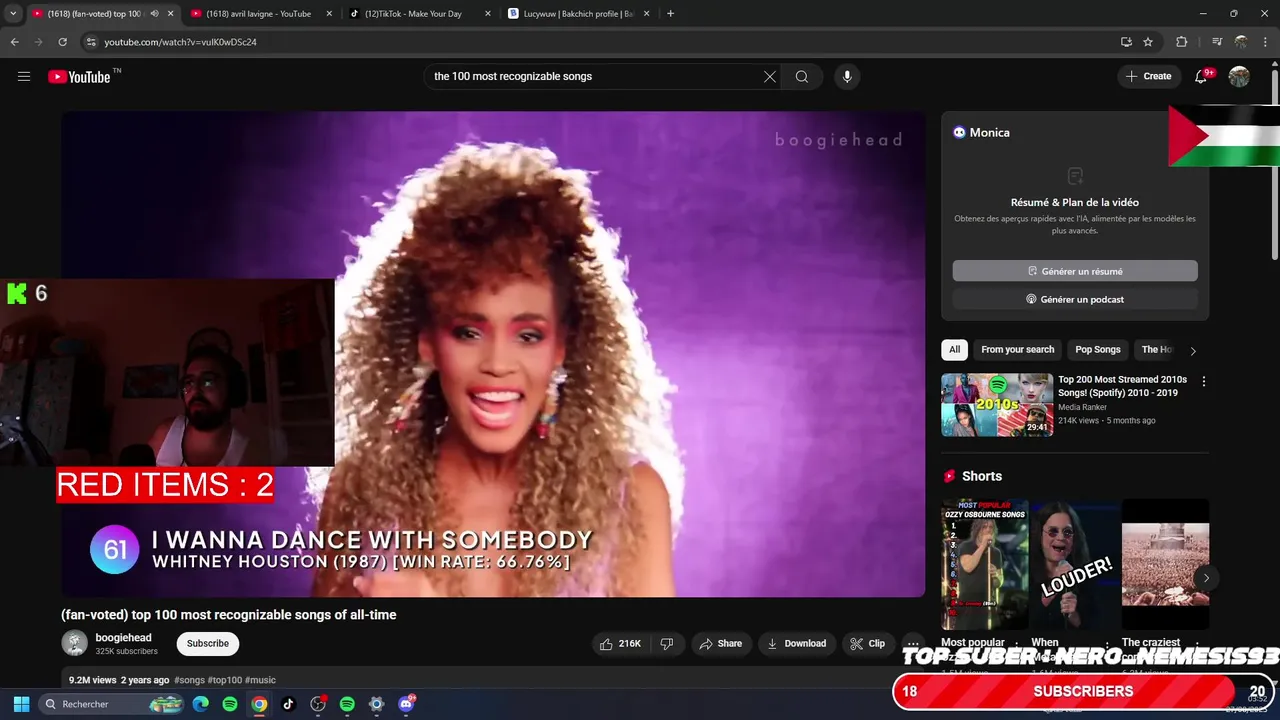Reload the page with Chrome refresh icon

tap(62, 42)
